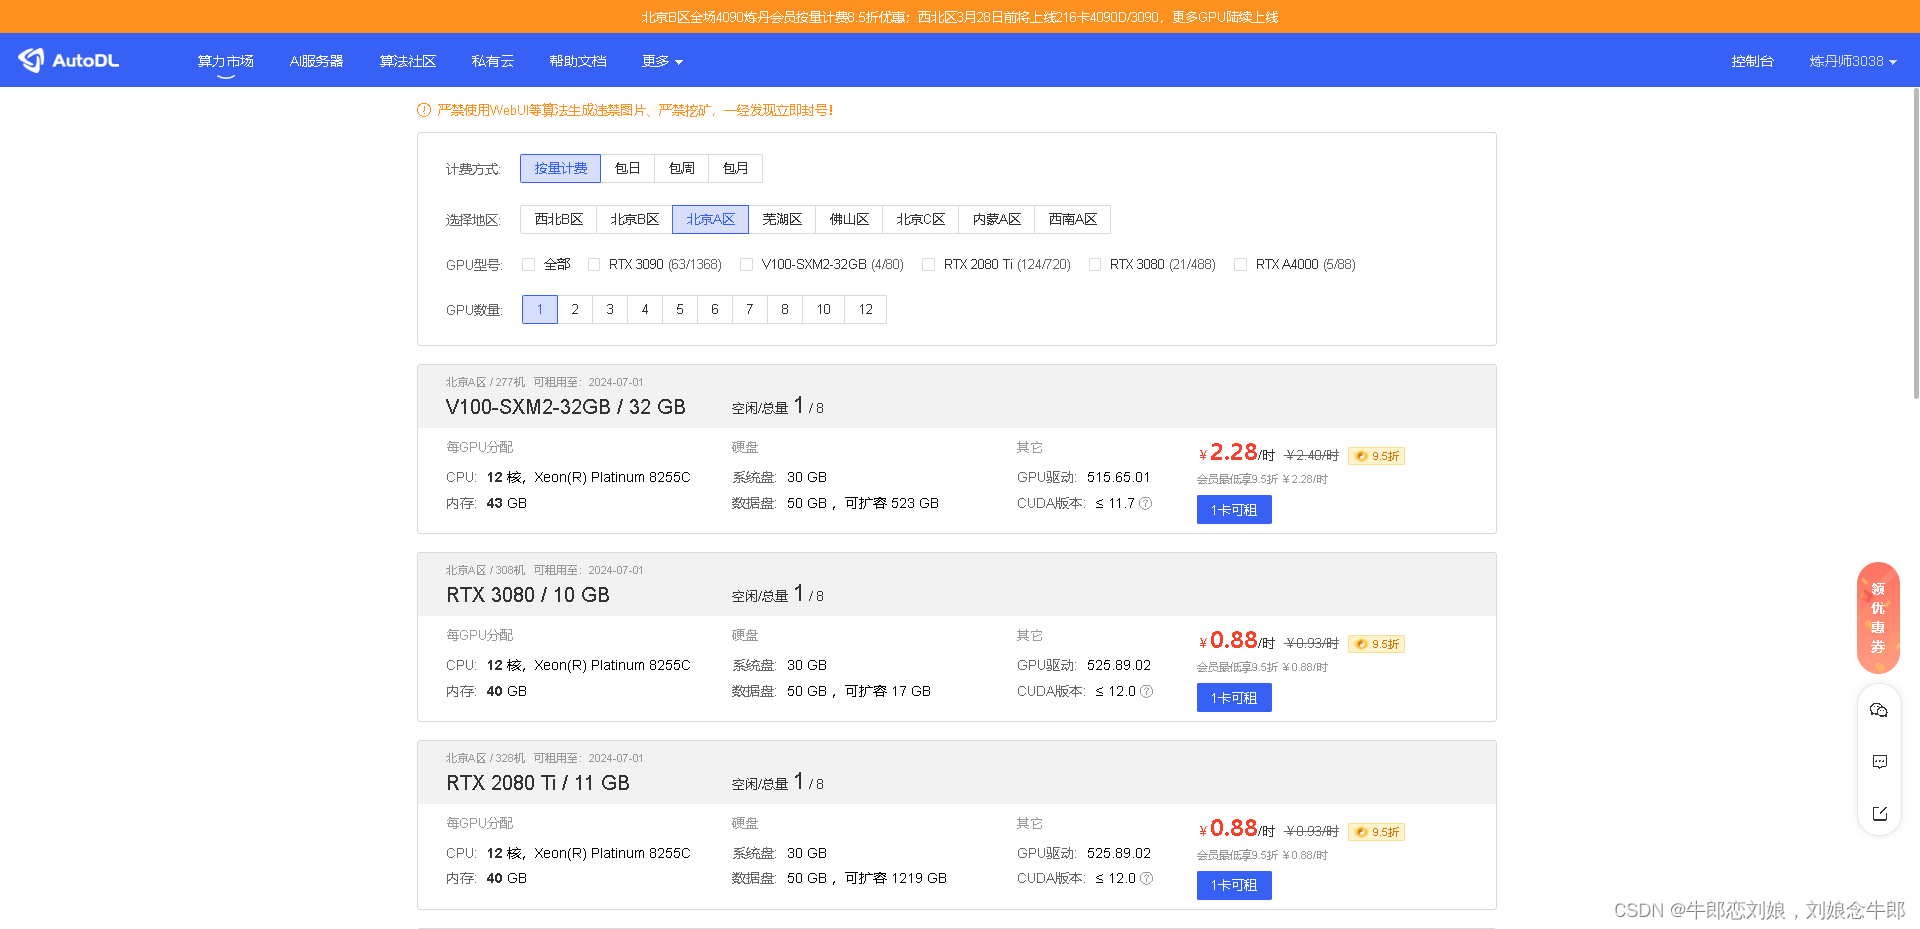Select 包月 billing mode

735,168
